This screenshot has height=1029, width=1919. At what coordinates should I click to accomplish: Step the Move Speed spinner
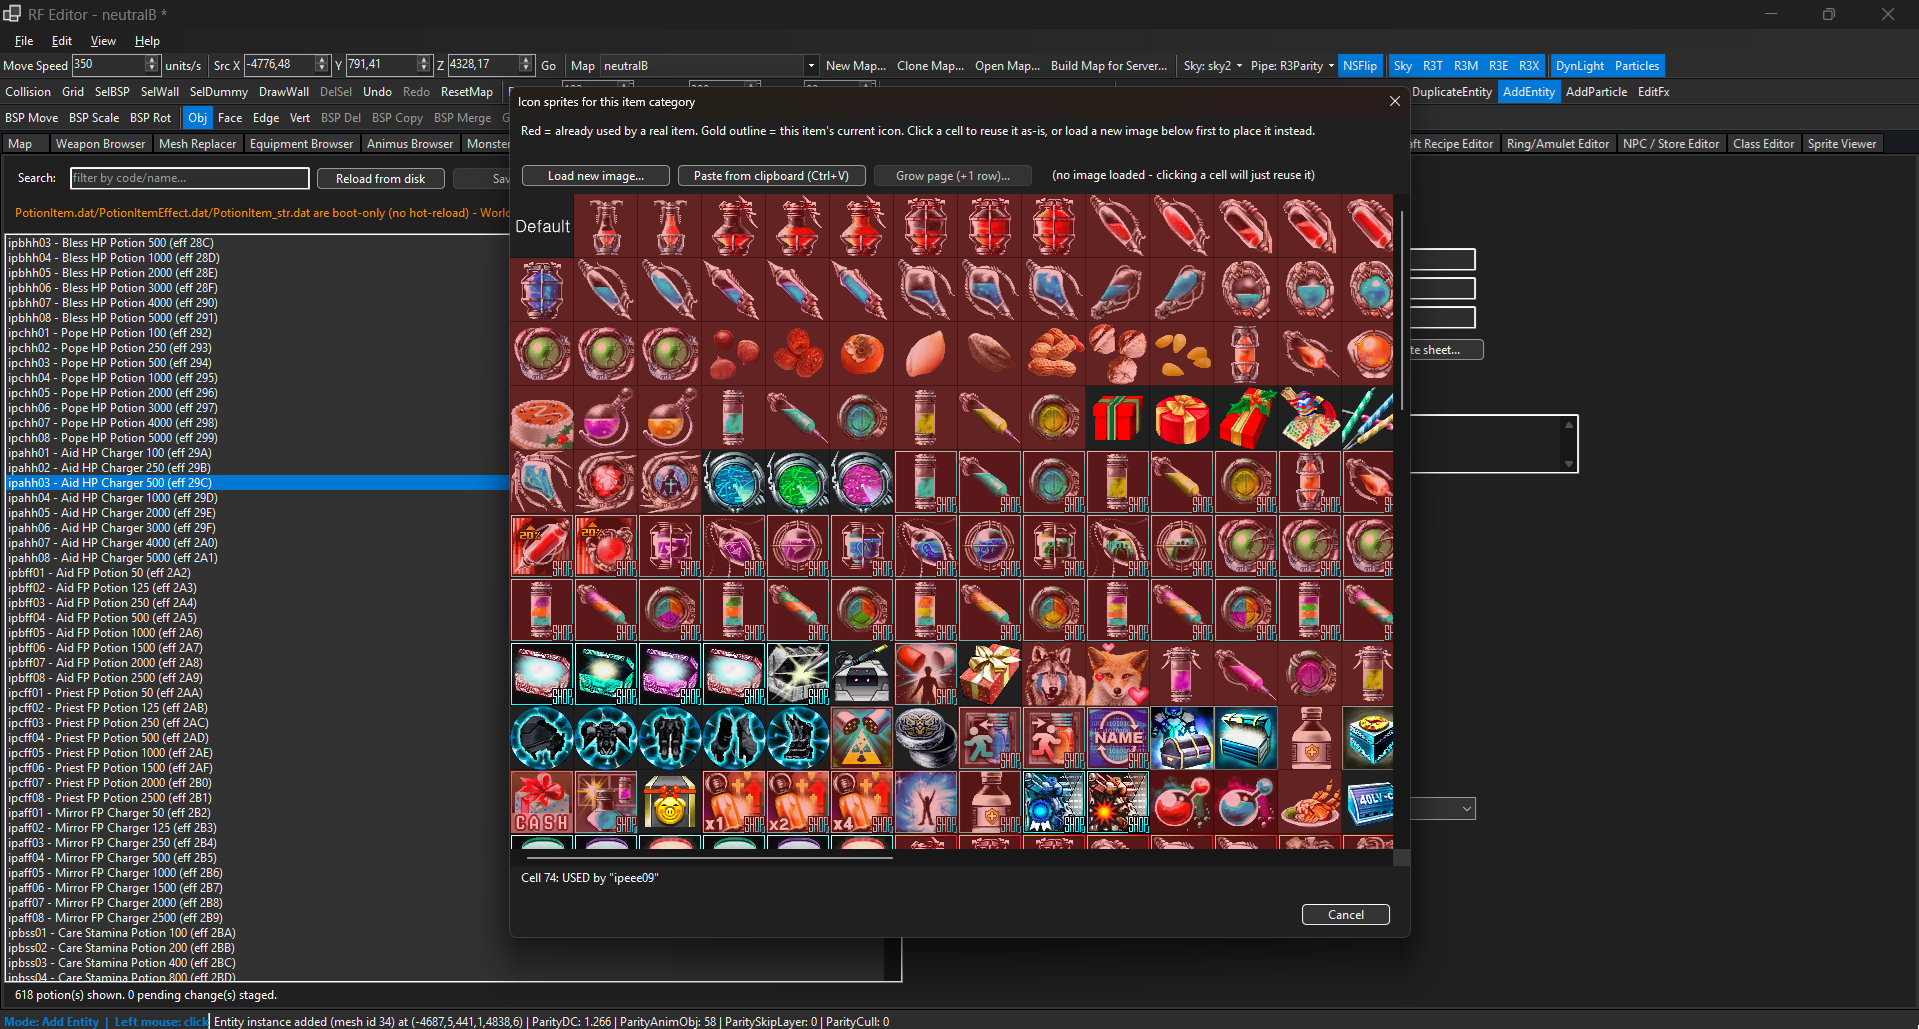(152, 65)
